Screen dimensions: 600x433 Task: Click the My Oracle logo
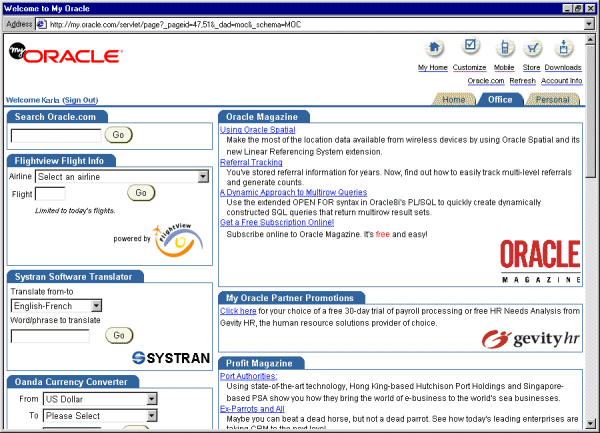tap(65, 54)
